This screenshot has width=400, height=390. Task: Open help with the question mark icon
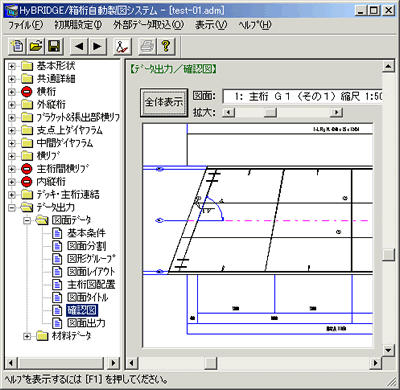[166, 46]
